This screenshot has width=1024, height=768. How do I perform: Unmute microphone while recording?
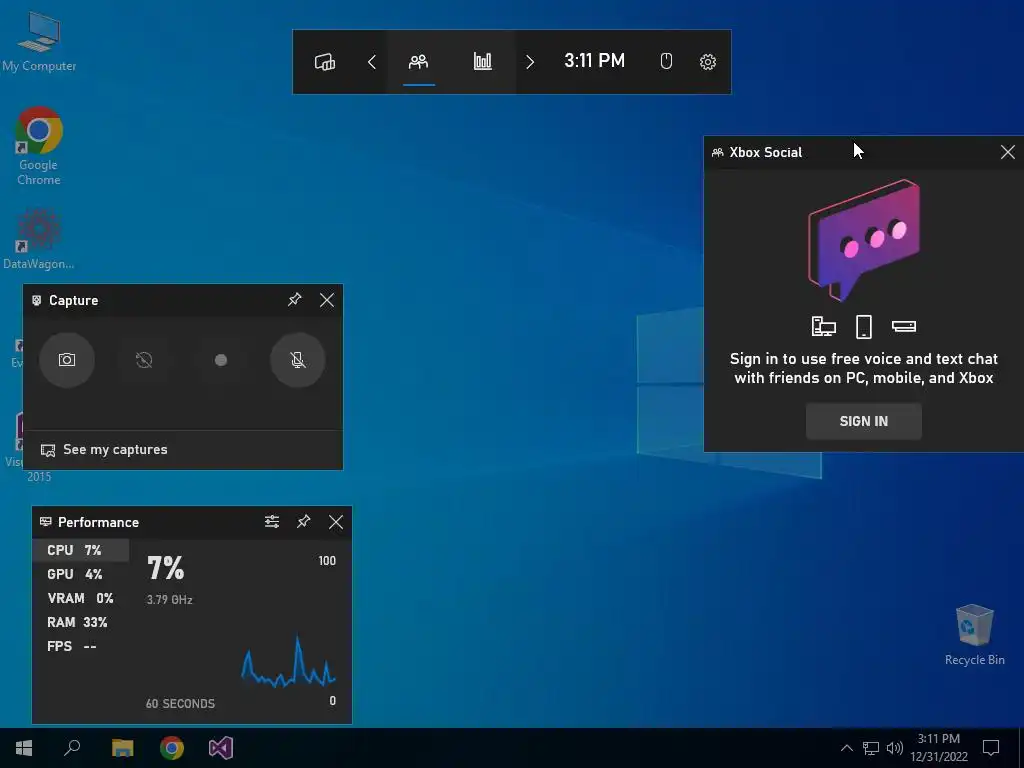pyautogui.click(x=298, y=360)
